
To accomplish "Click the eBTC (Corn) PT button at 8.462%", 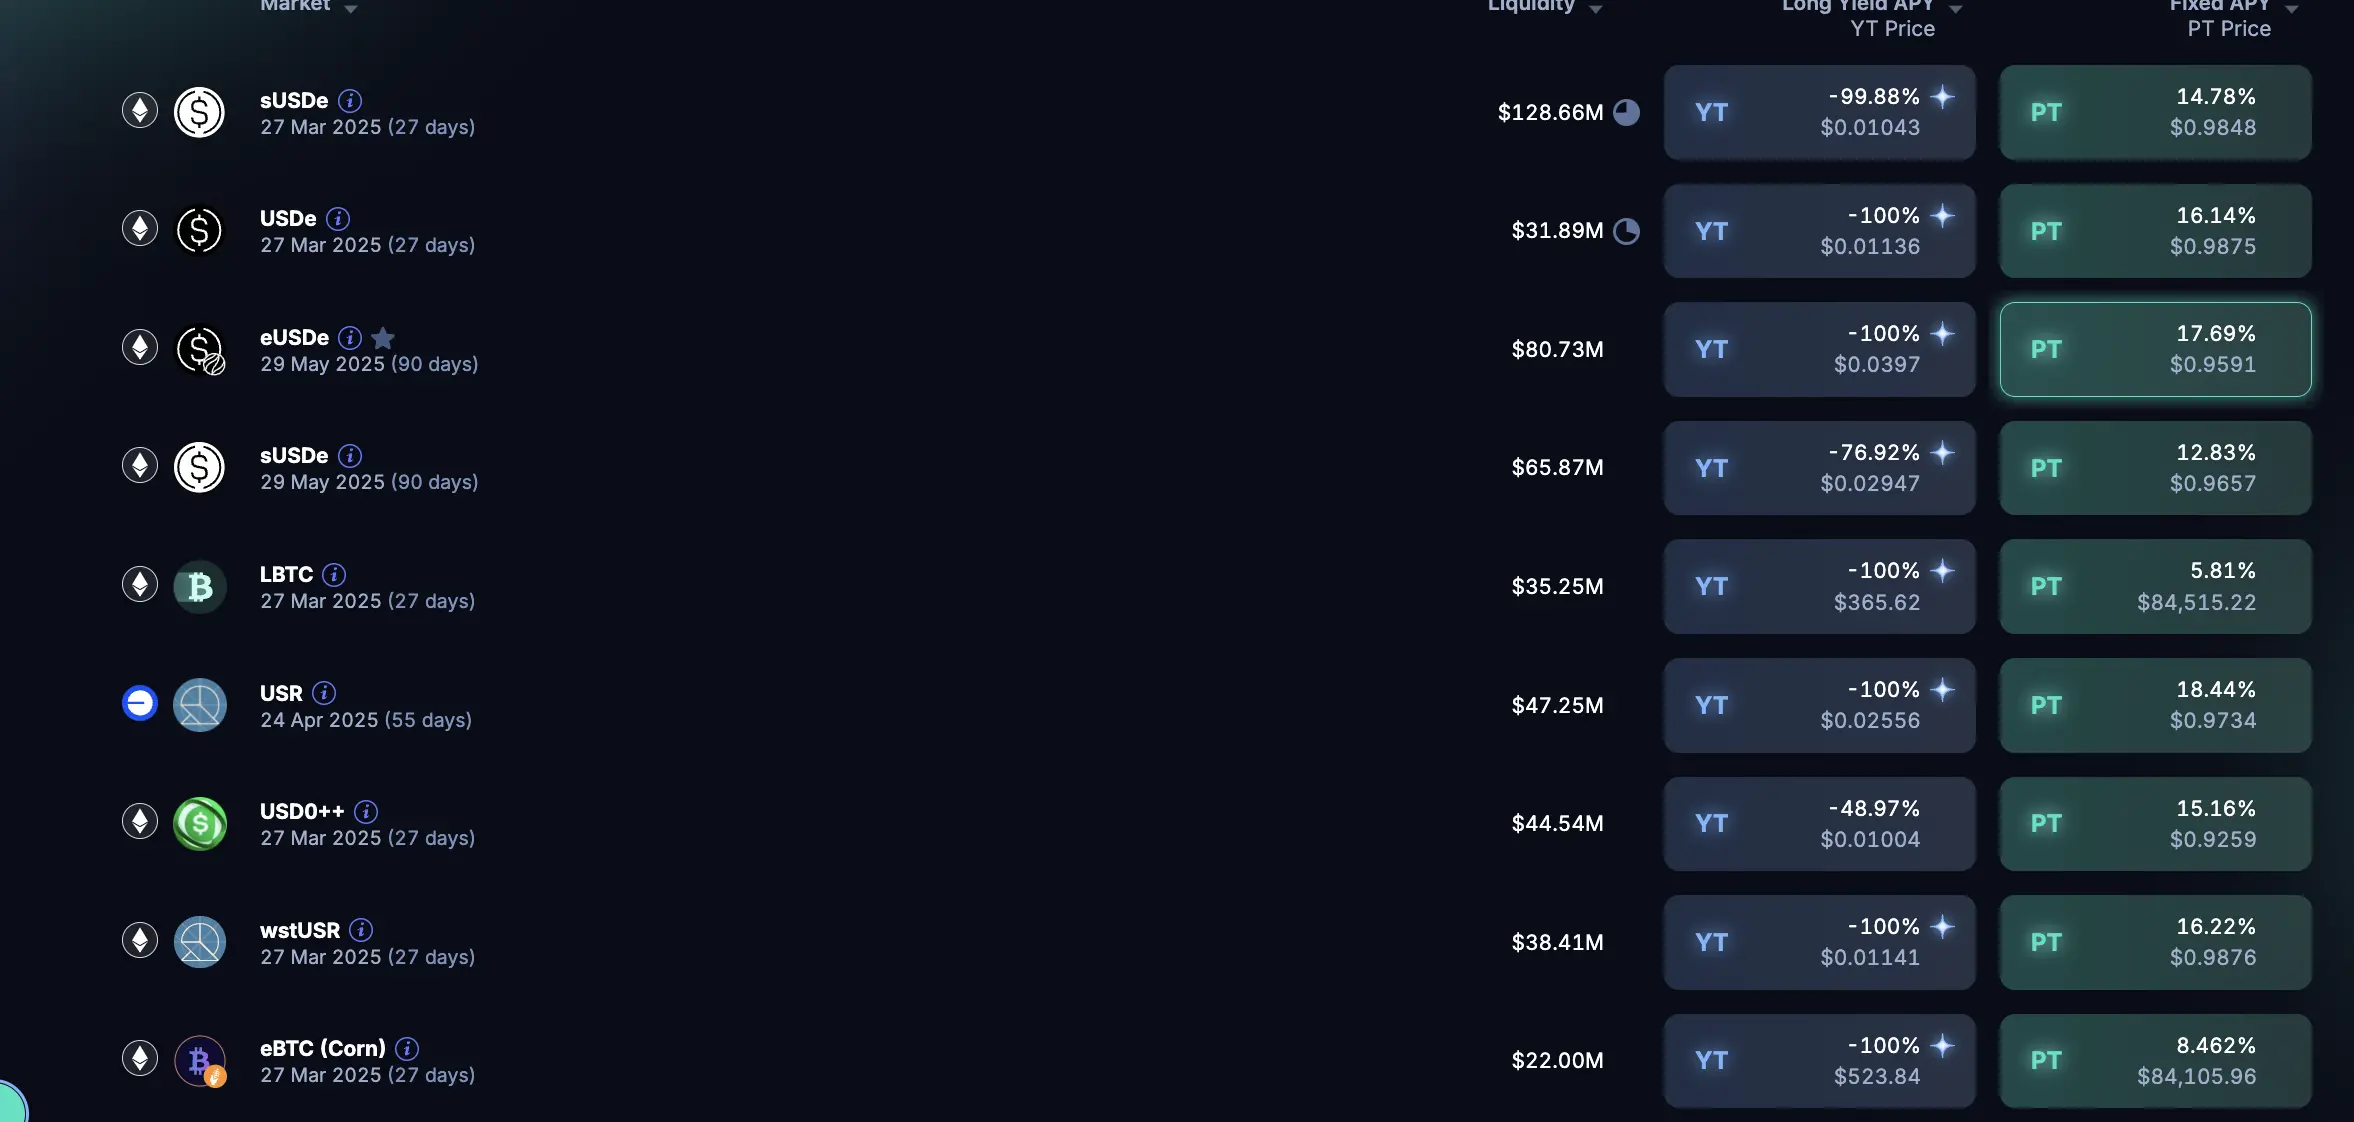I will pyautogui.click(x=2155, y=1060).
